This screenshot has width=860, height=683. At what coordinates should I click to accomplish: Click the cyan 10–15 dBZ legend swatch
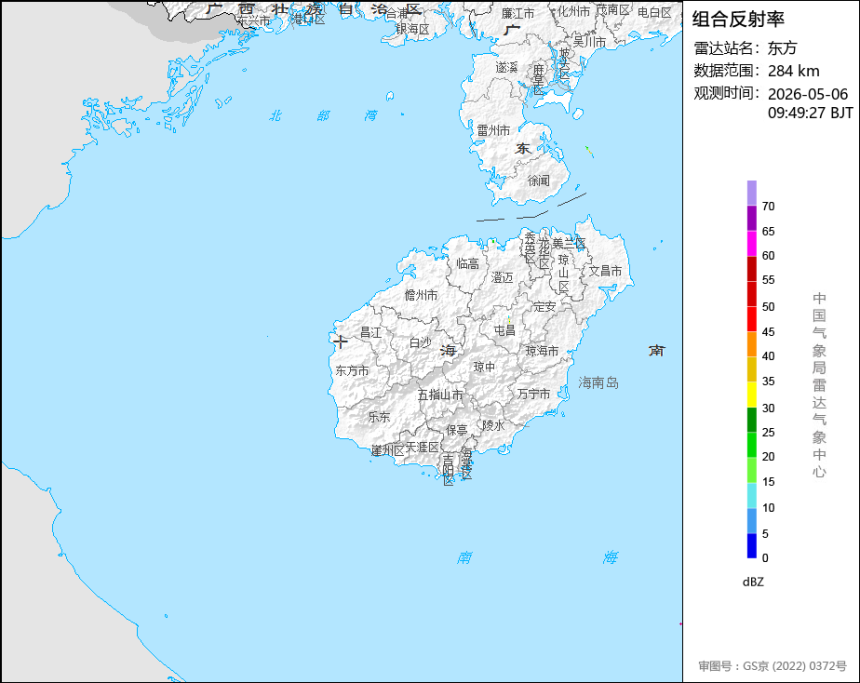point(751,495)
